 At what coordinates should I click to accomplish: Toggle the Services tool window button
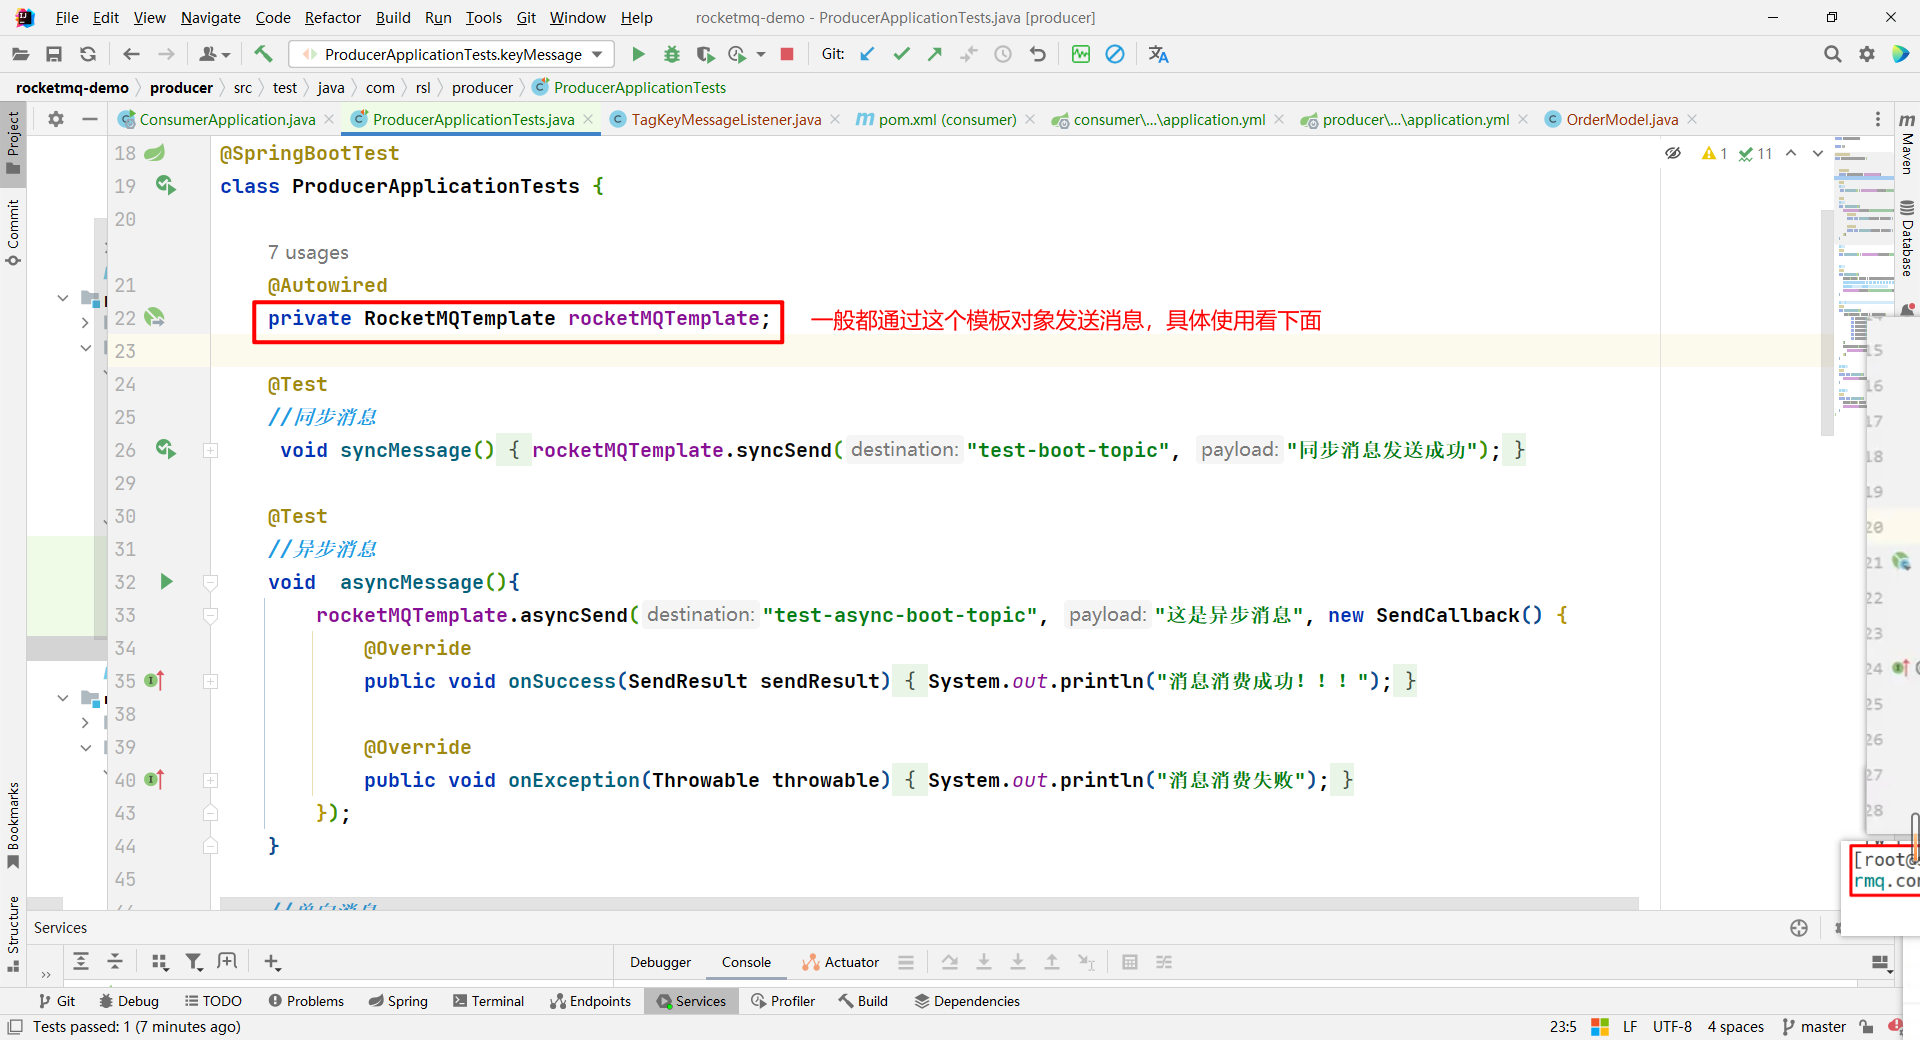691,1001
